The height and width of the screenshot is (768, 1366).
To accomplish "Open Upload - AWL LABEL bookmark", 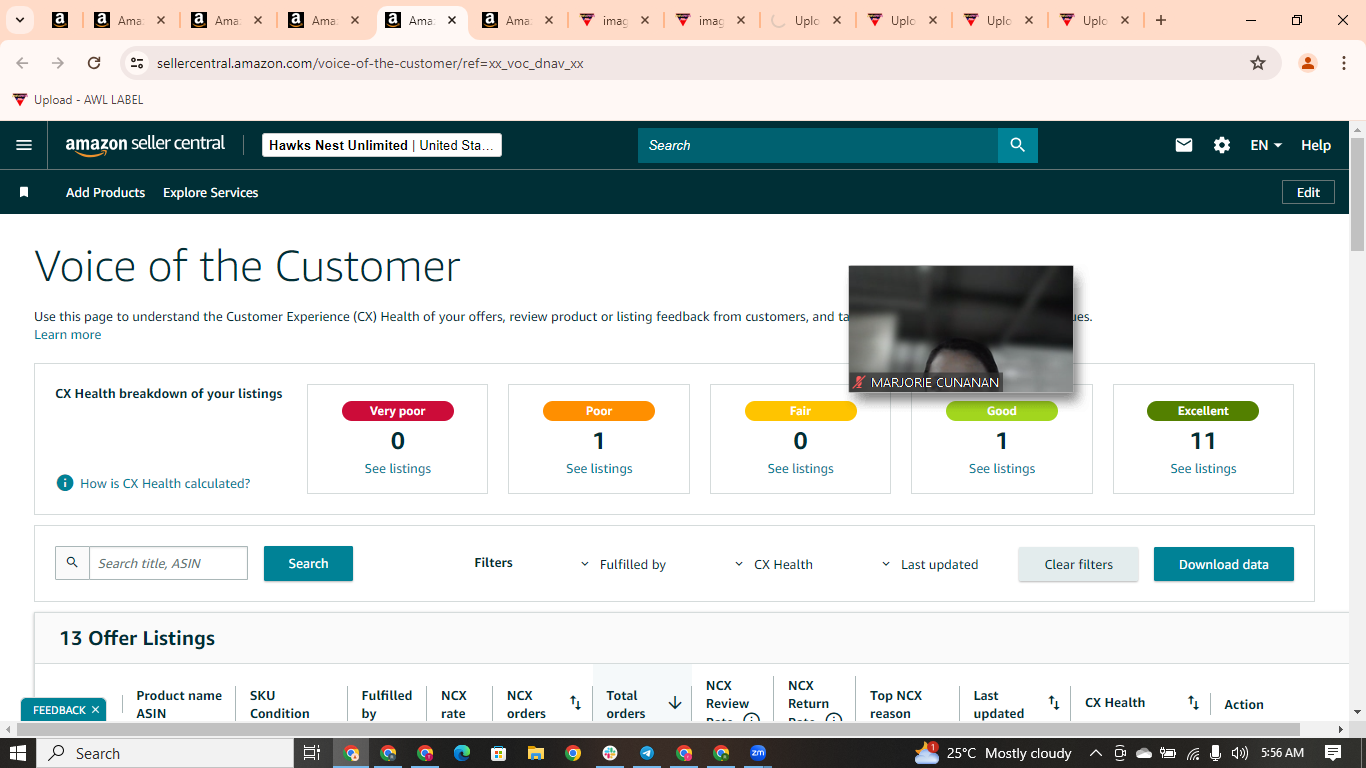I will 78,99.
